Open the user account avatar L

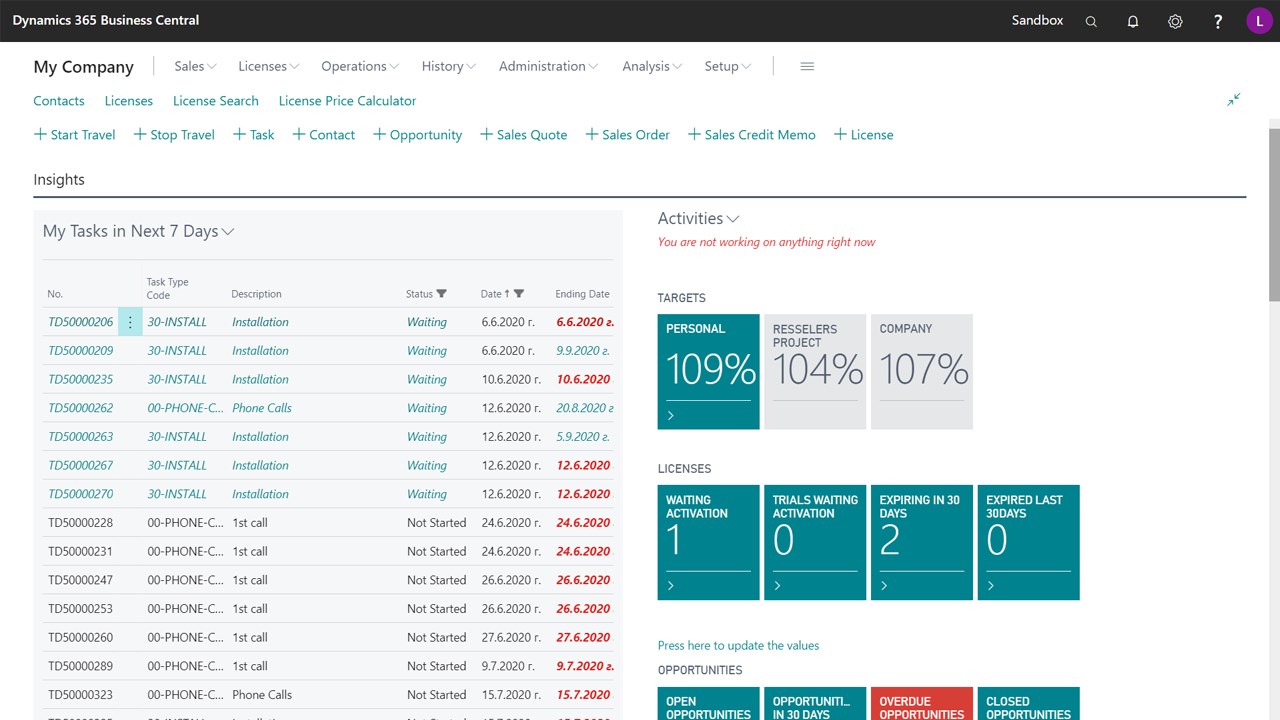click(1259, 21)
